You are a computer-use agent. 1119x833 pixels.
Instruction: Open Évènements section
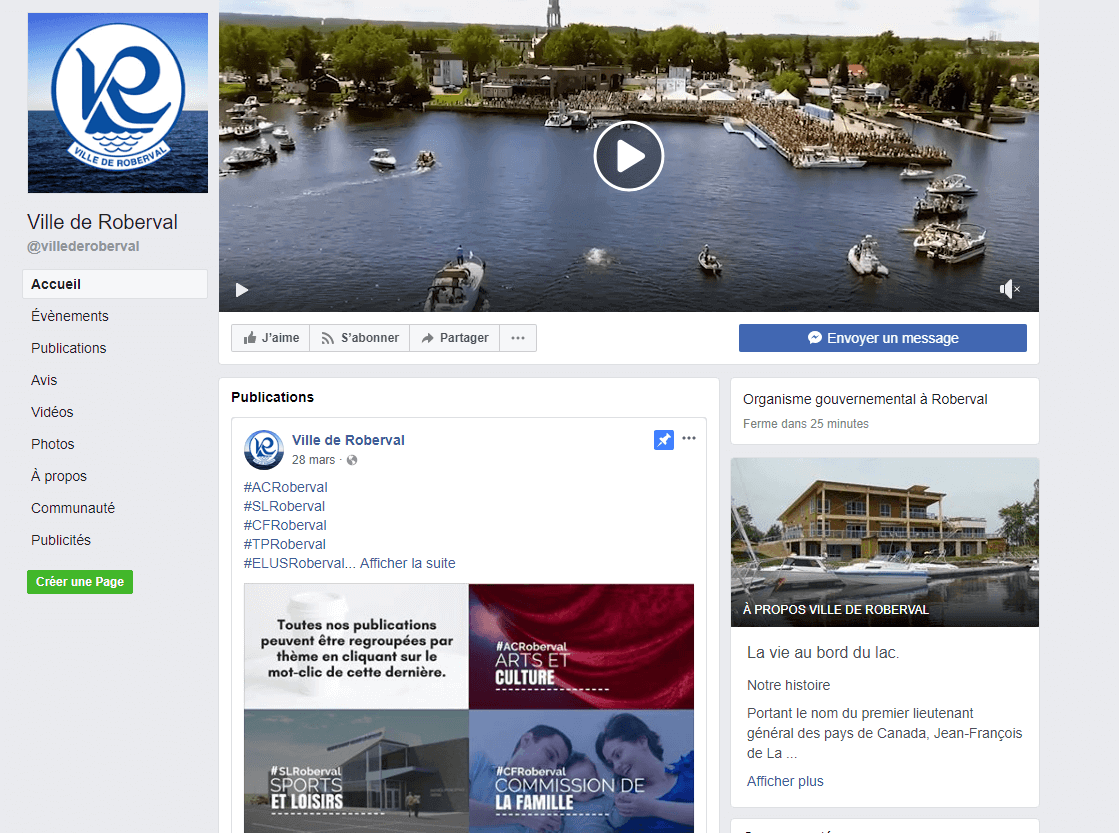[70, 315]
